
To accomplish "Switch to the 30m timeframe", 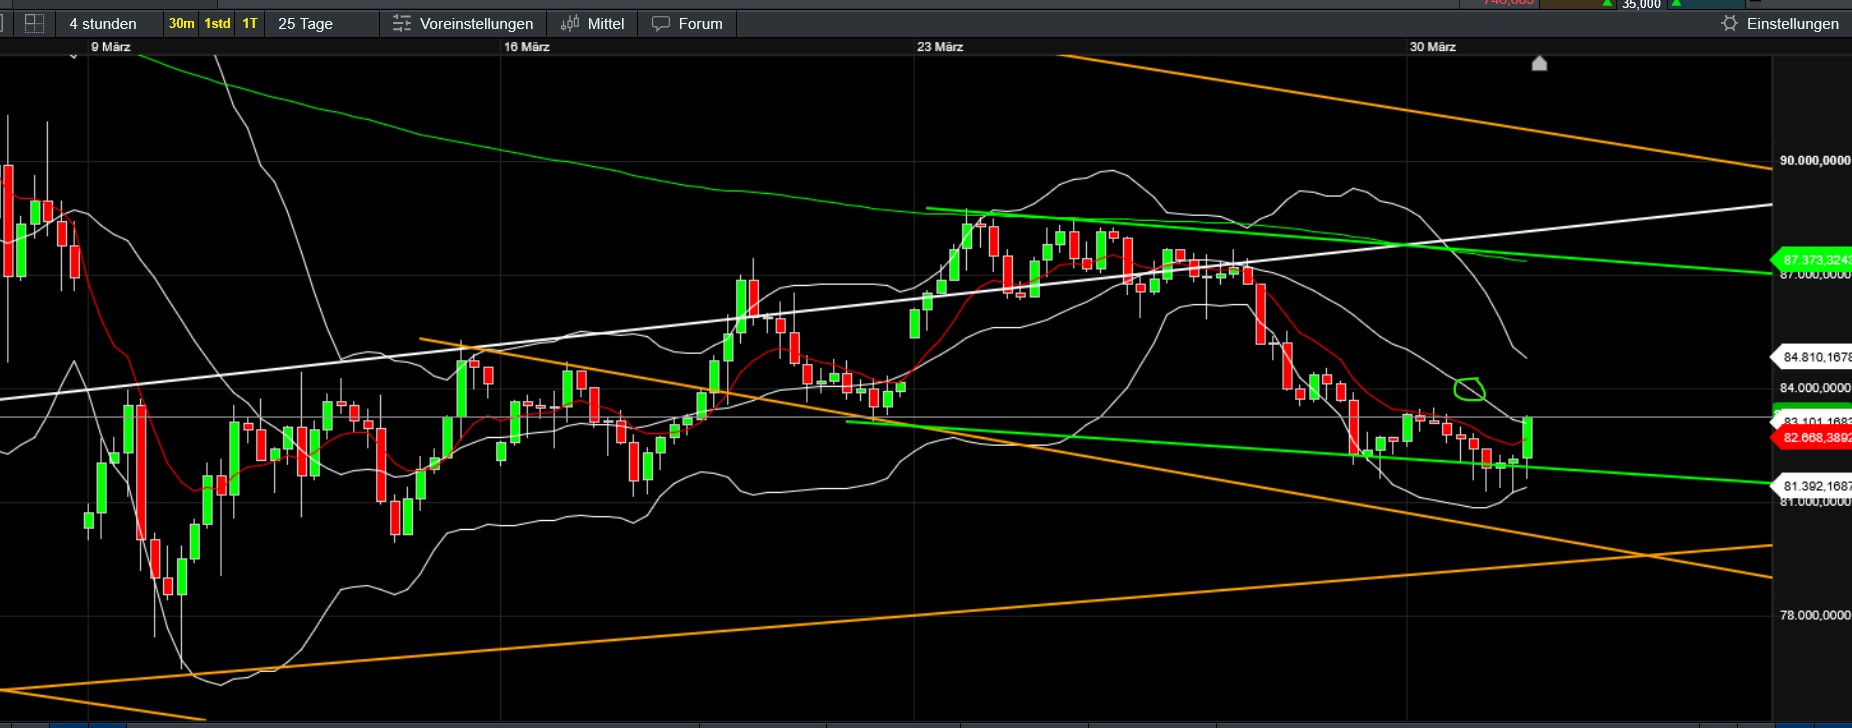I will click(x=181, y=23).
